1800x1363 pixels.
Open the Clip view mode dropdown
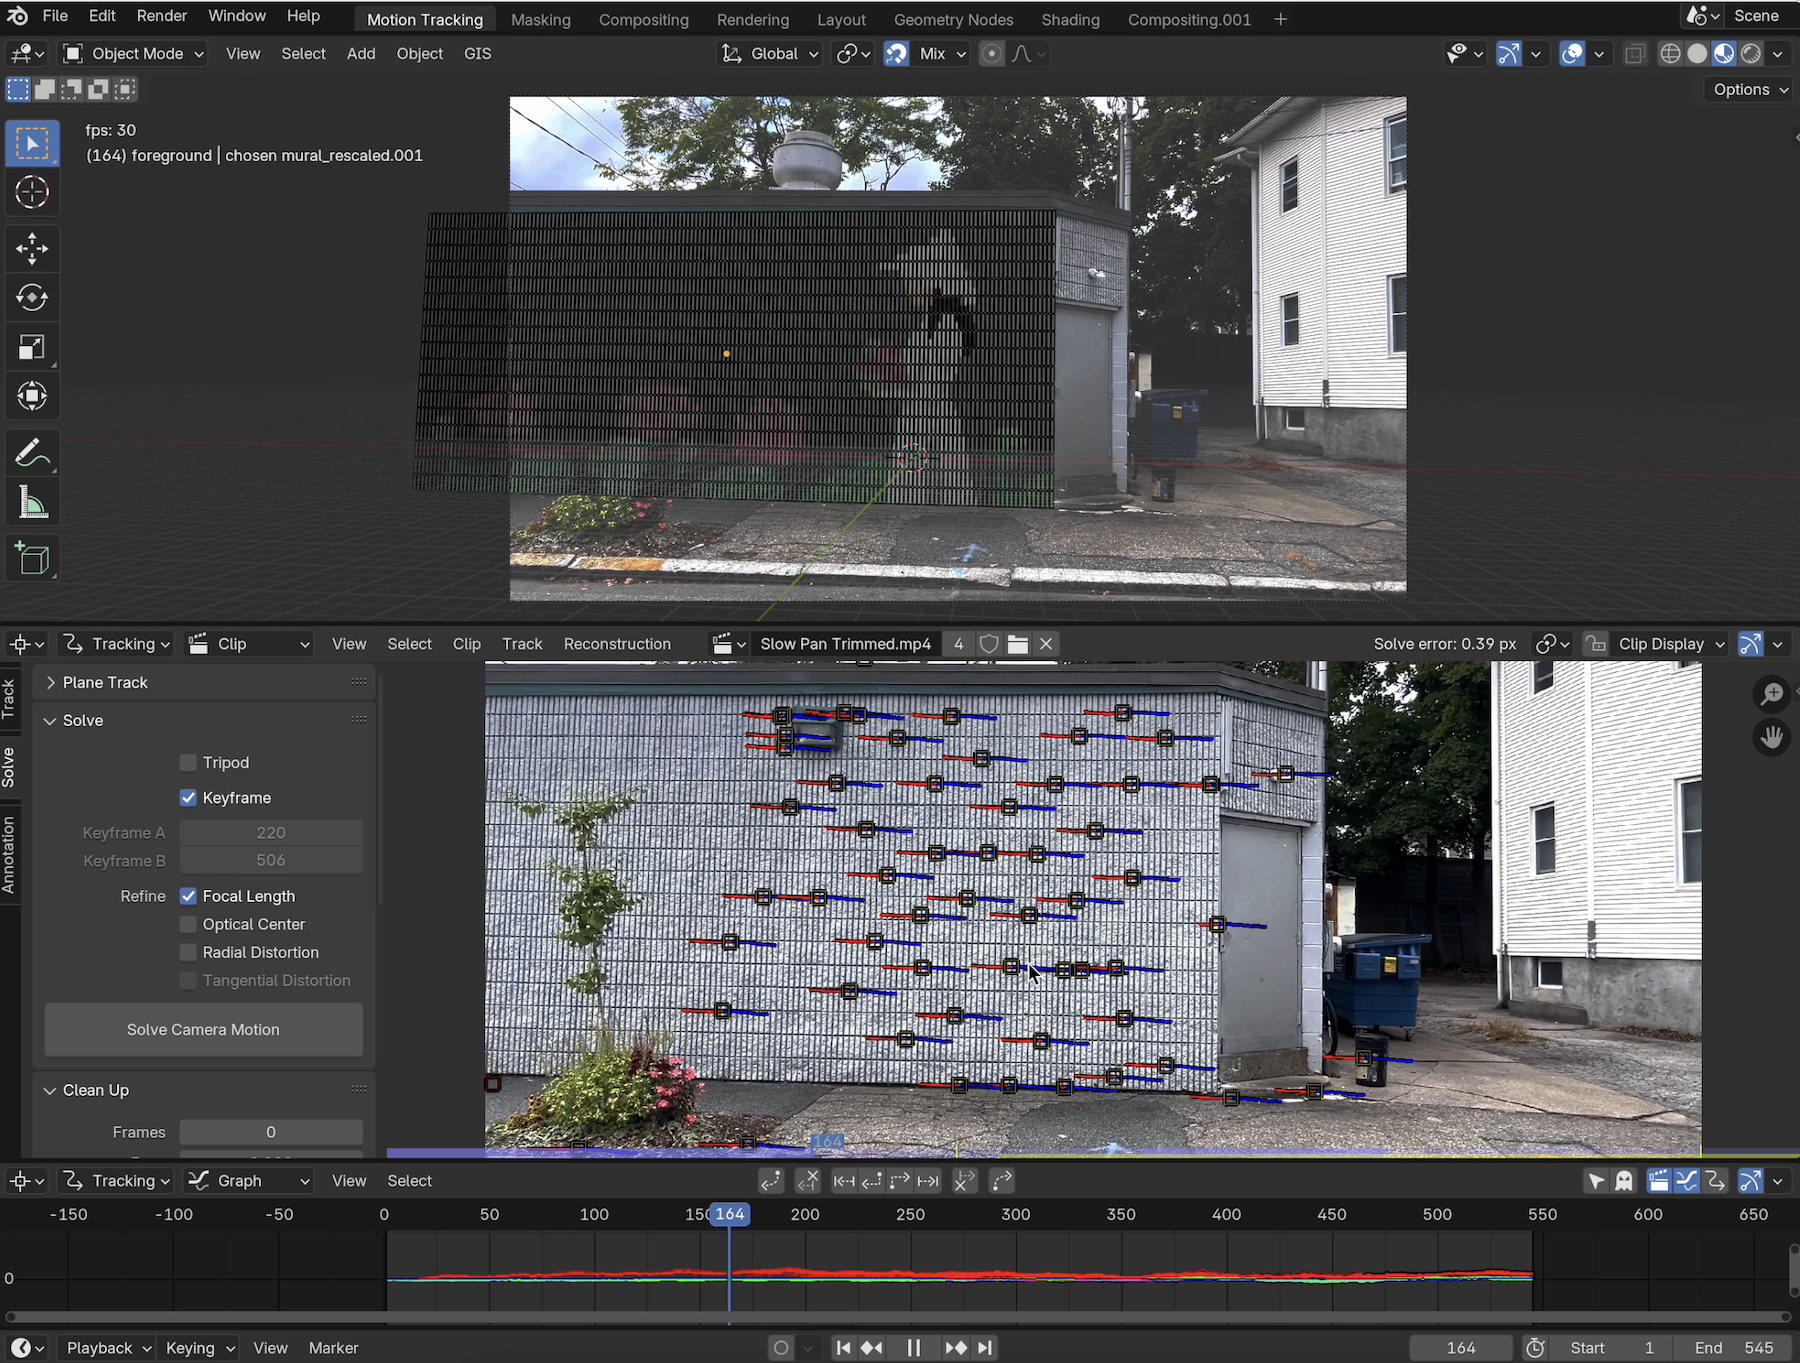pyautogui.click(x=250, y=644)
